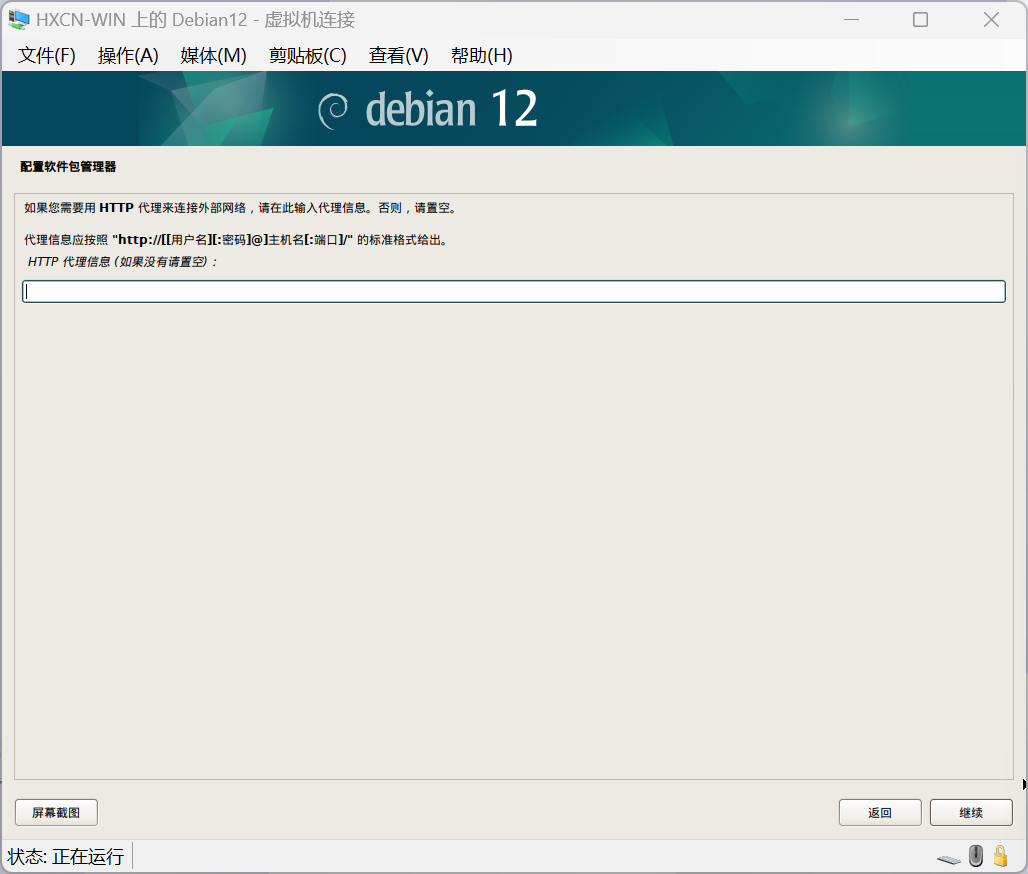
Task: Maximize the virtual machine connection window
Action: click(920, 20)
